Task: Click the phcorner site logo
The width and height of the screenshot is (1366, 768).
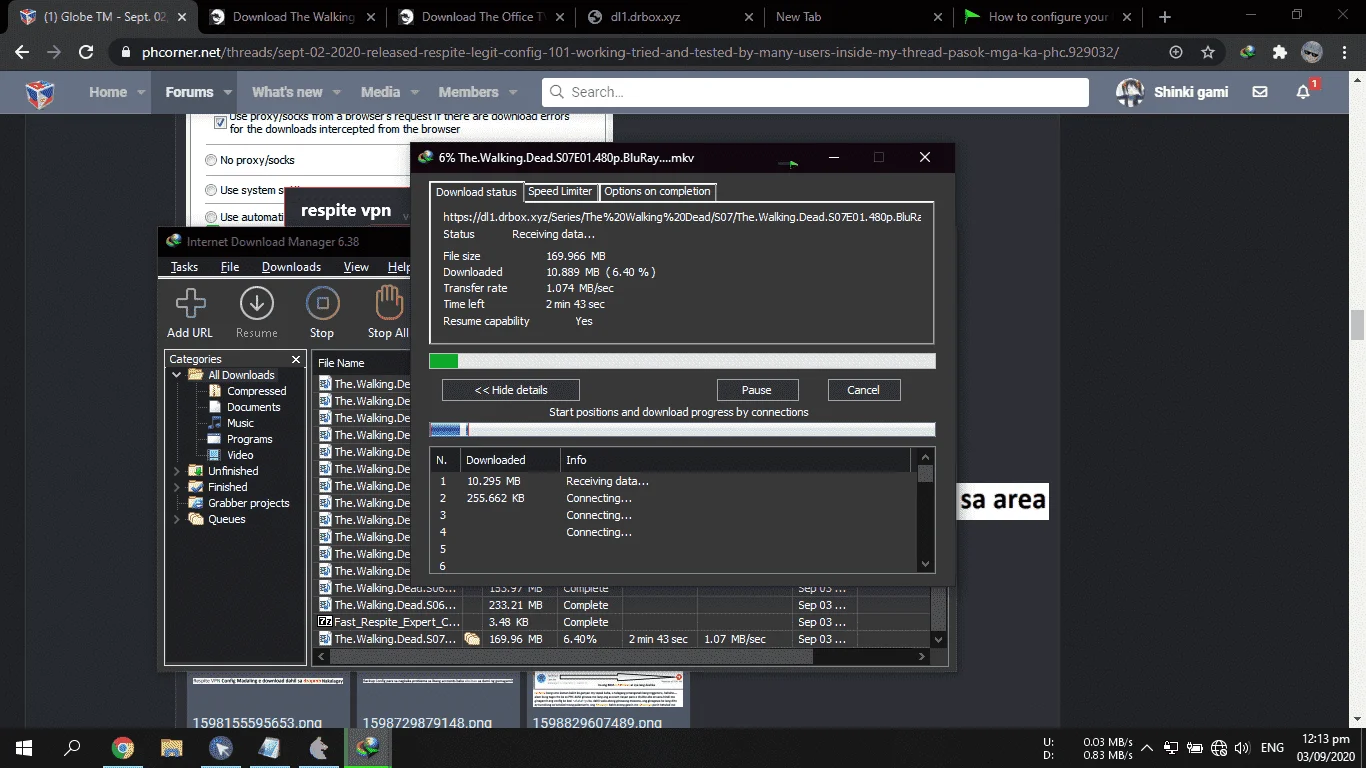Action: [x=40, y=93]
